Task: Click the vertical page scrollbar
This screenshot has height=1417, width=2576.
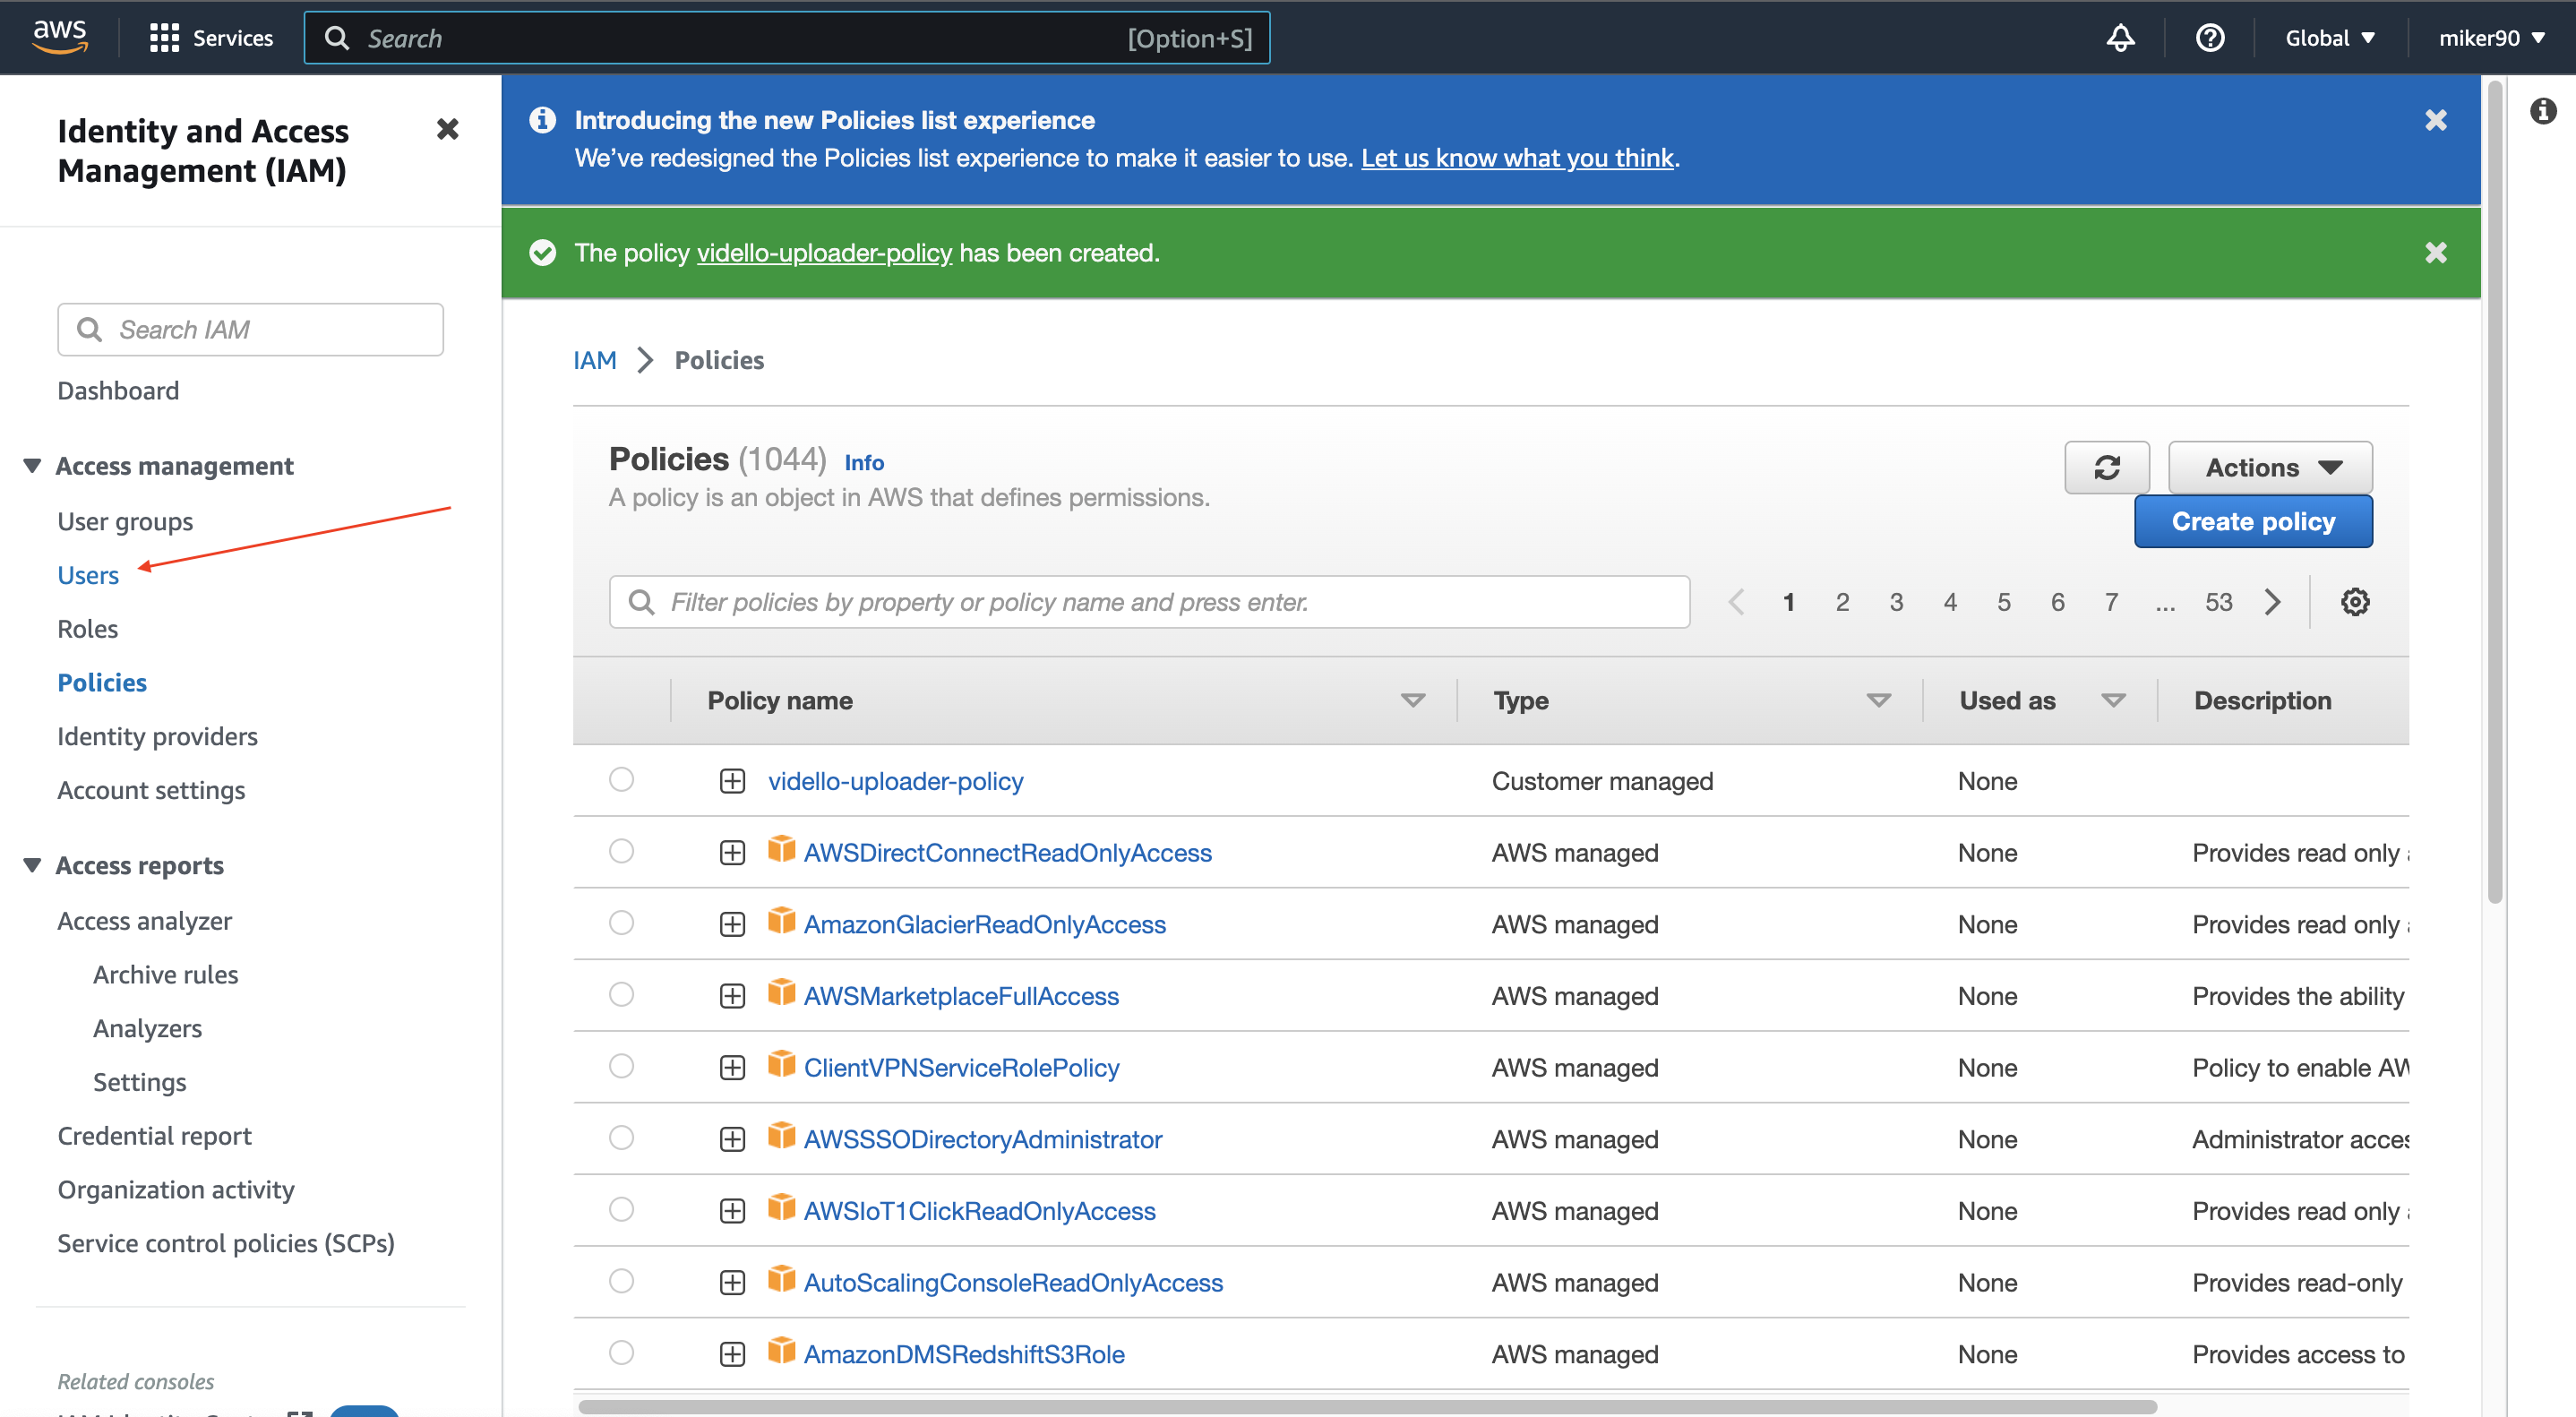Action: pos(2494,492)
